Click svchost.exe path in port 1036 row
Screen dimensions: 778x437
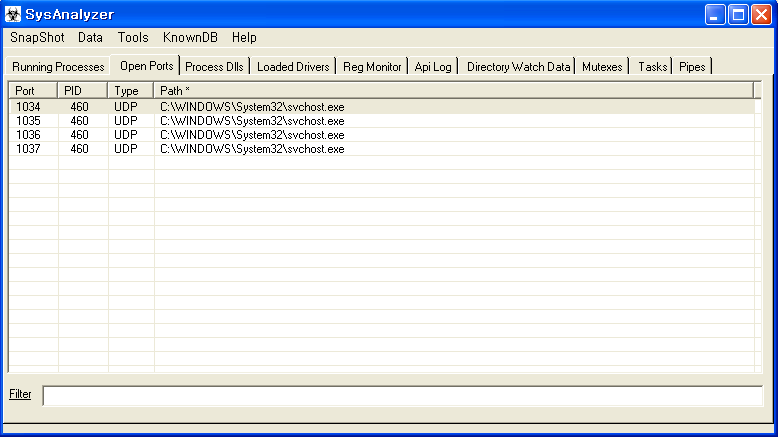252,135
